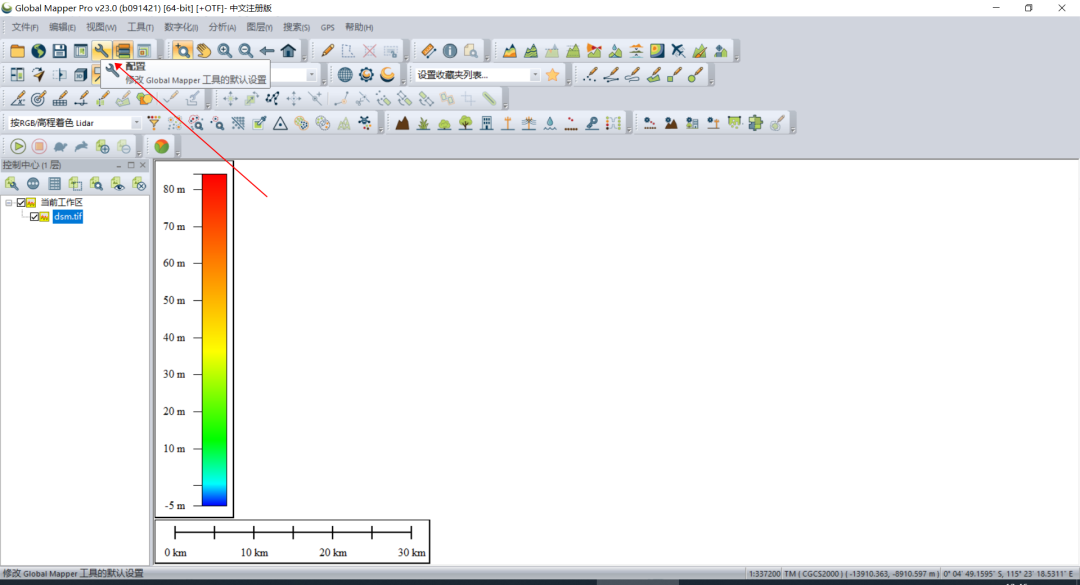Click the Control Center options ellipsis icon
Image resolution: width=1080 pixels, height=585 pixels.
pos(32,183)
